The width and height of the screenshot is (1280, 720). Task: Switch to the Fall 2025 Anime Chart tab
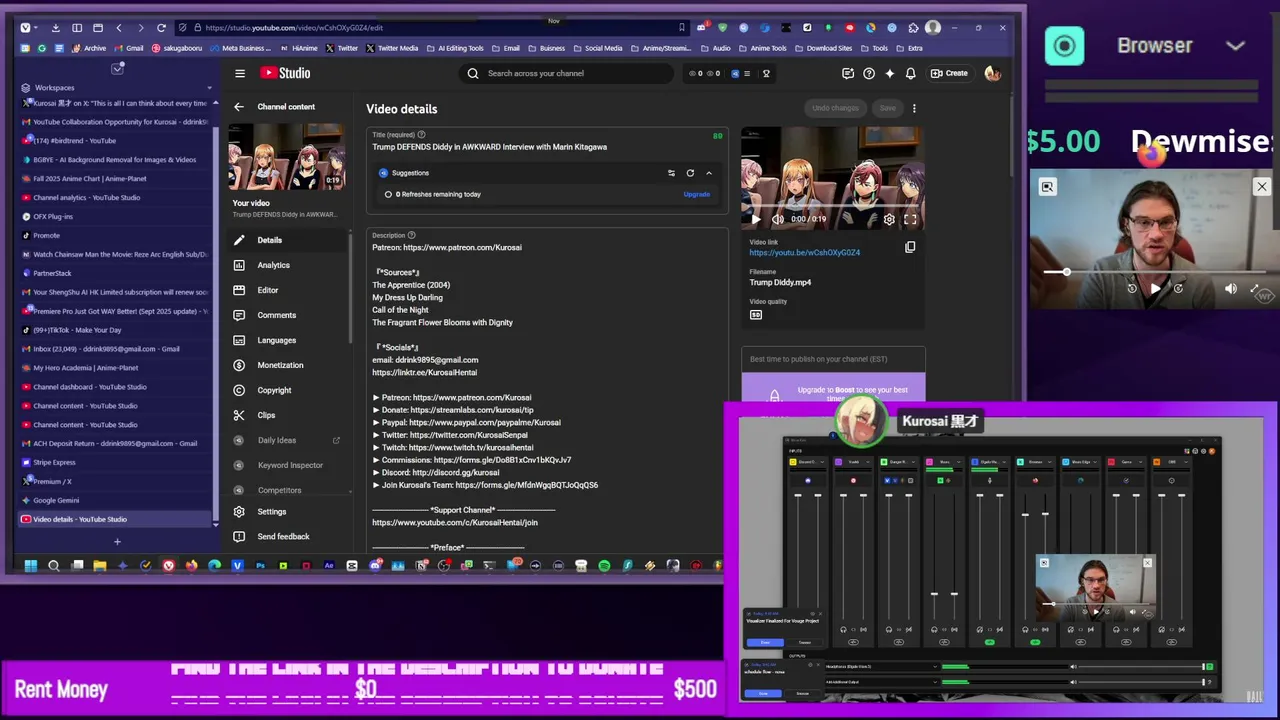point(115,178)
